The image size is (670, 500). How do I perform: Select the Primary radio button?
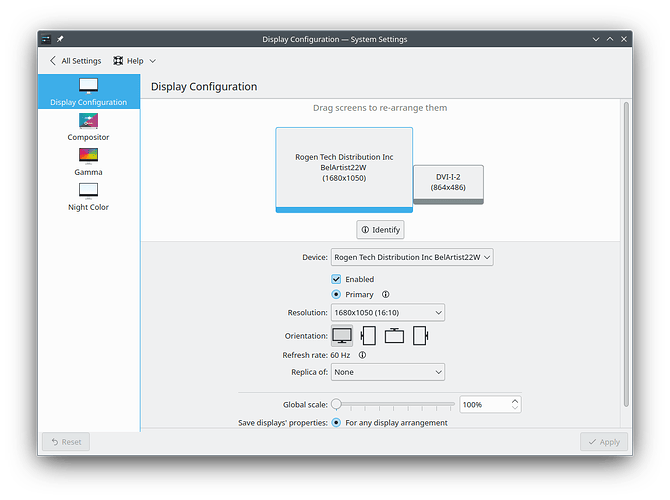pos(337,295)
